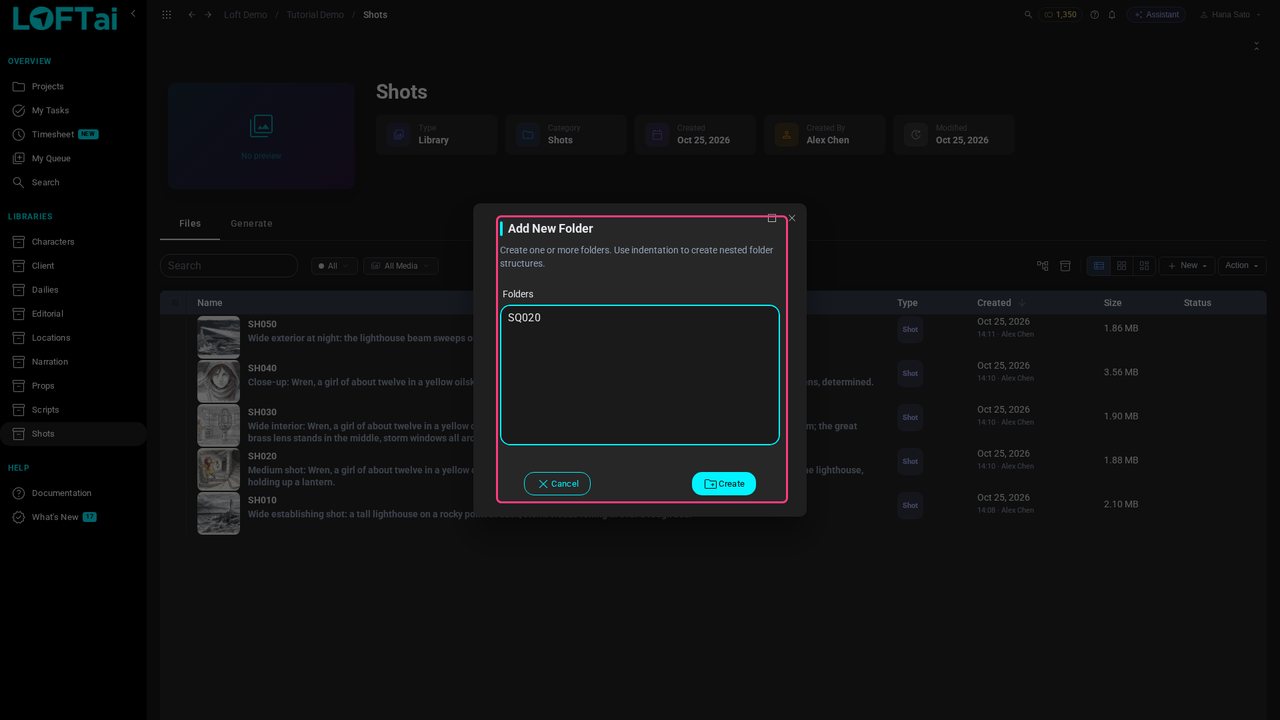The image size is (1280, 720).
Task: Open Search from the sidebar
Action: [x=73, y=183]
